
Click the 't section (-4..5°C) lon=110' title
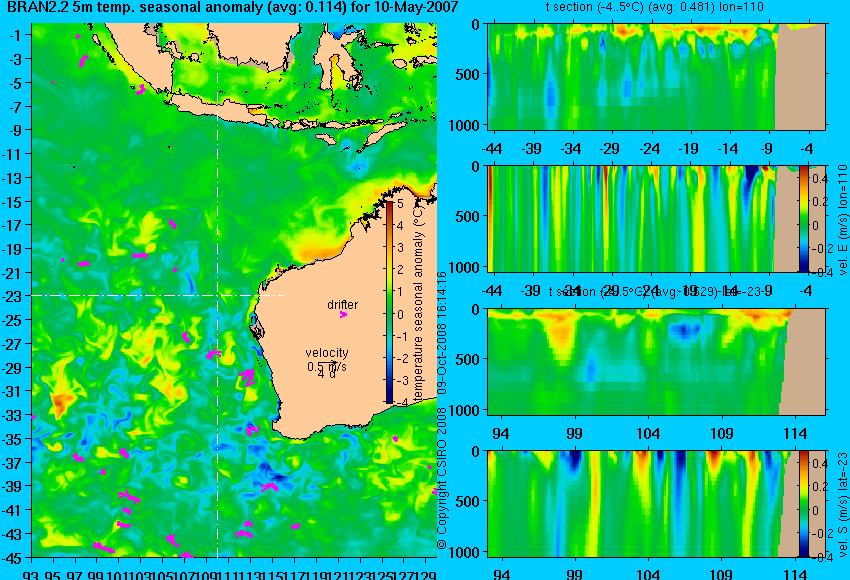(655, 8)
